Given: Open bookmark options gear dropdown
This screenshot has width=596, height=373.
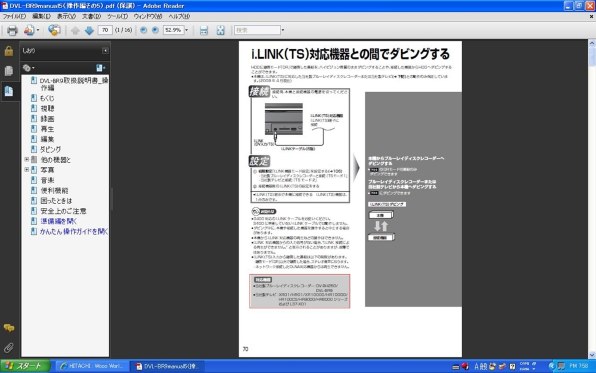Looking at the screenshot, I should 28,68.
